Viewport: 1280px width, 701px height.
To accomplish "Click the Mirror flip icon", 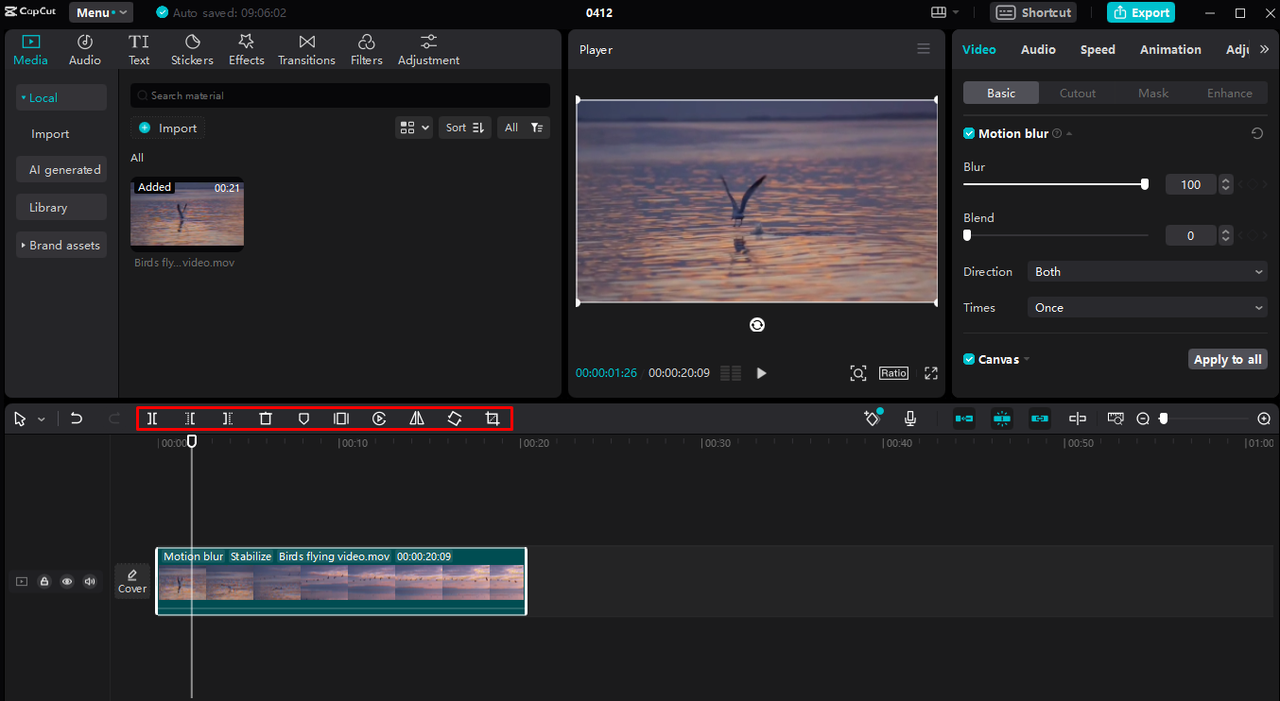I will click(x=417, y=419).
